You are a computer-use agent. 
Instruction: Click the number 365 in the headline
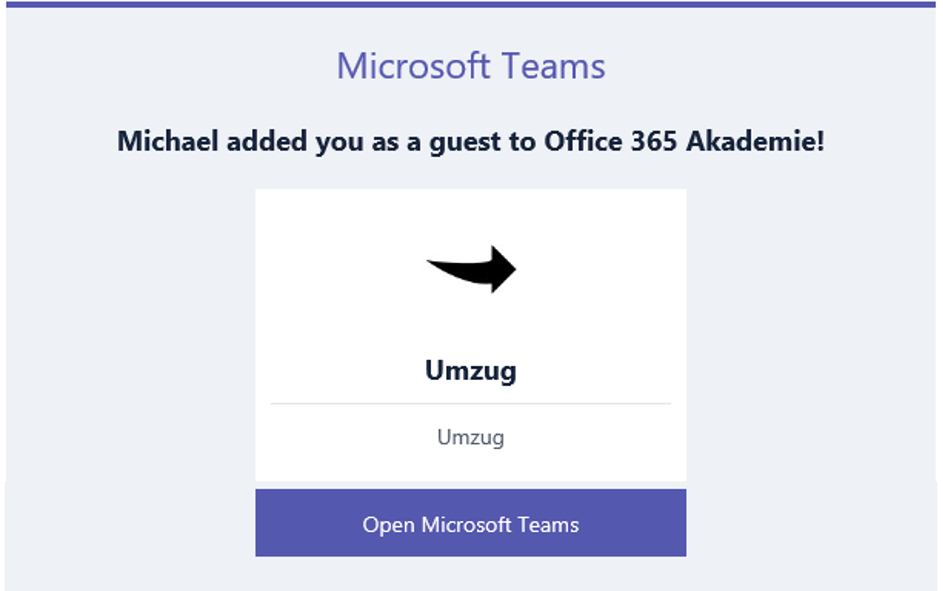pos(654,141)
